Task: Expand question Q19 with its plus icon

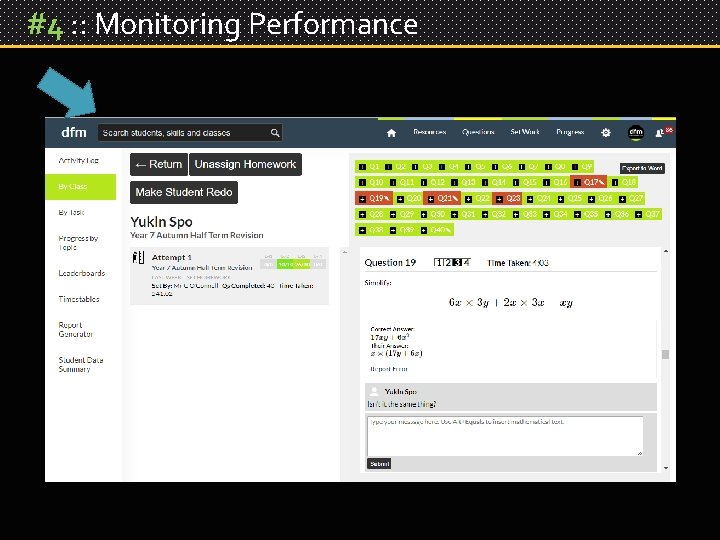Action: 362,199
